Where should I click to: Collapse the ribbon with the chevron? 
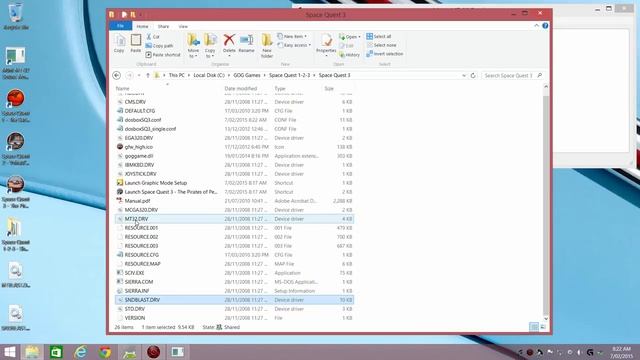536,26
